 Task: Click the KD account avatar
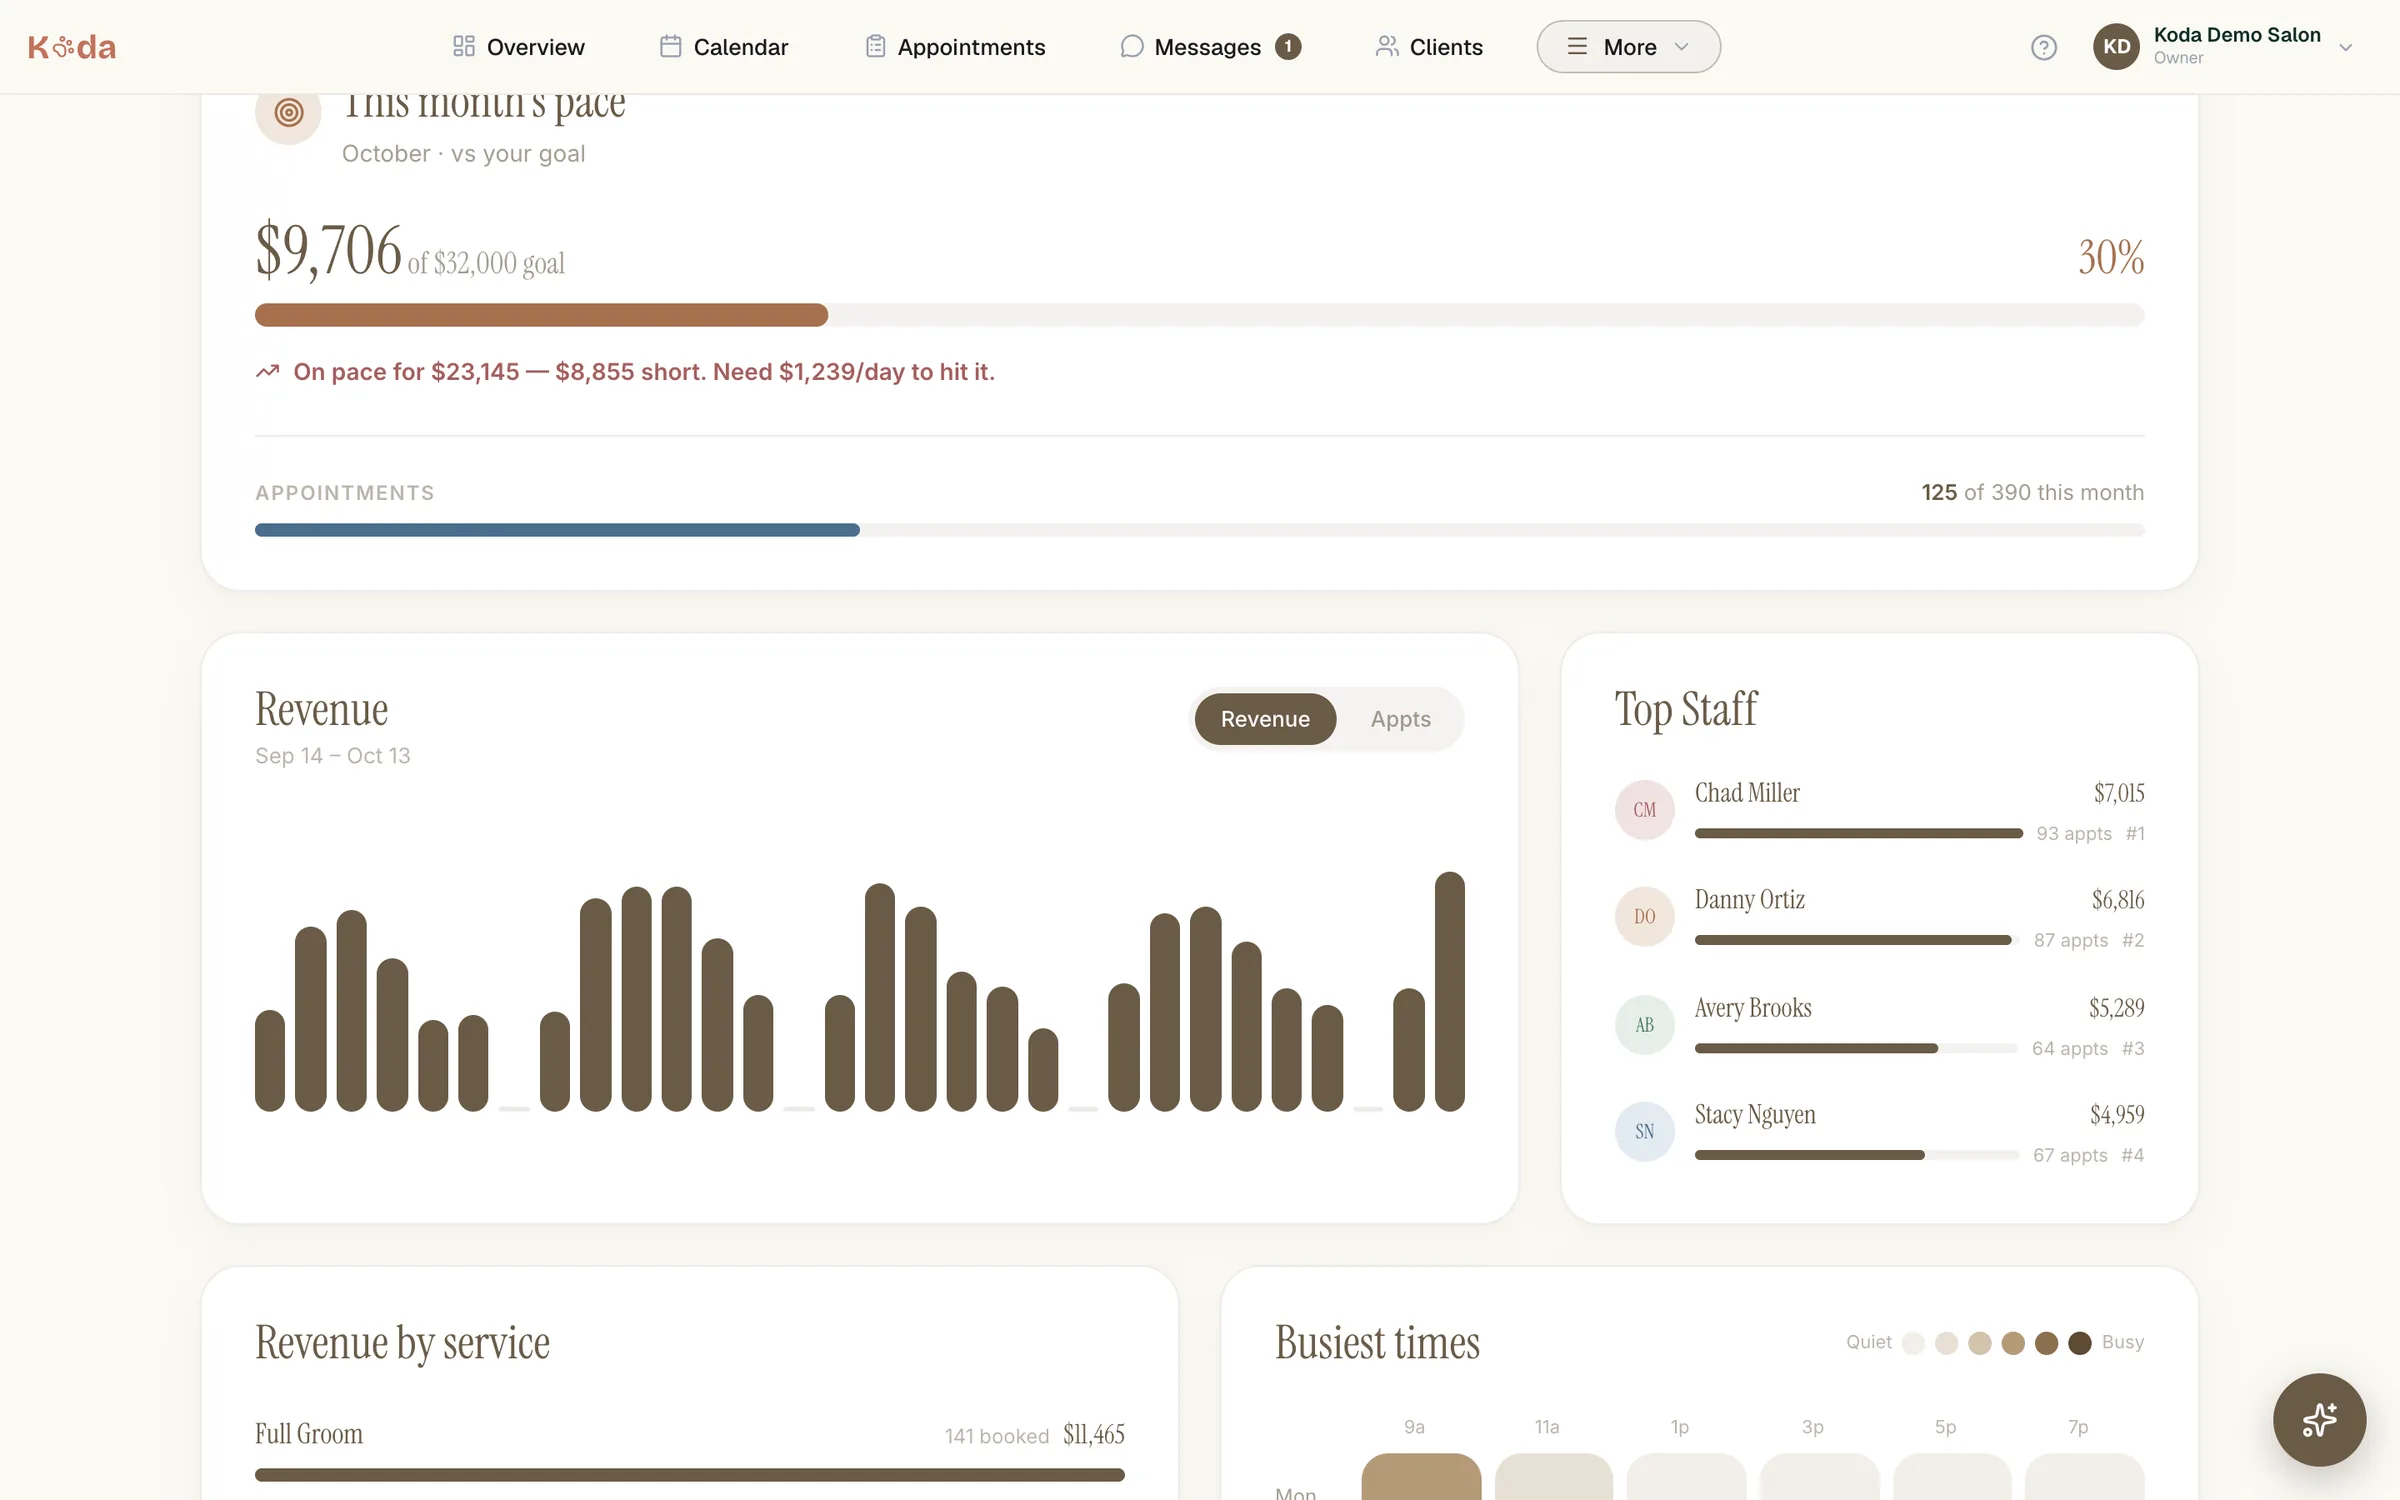pyautogui.click(x=2116, y=47)
